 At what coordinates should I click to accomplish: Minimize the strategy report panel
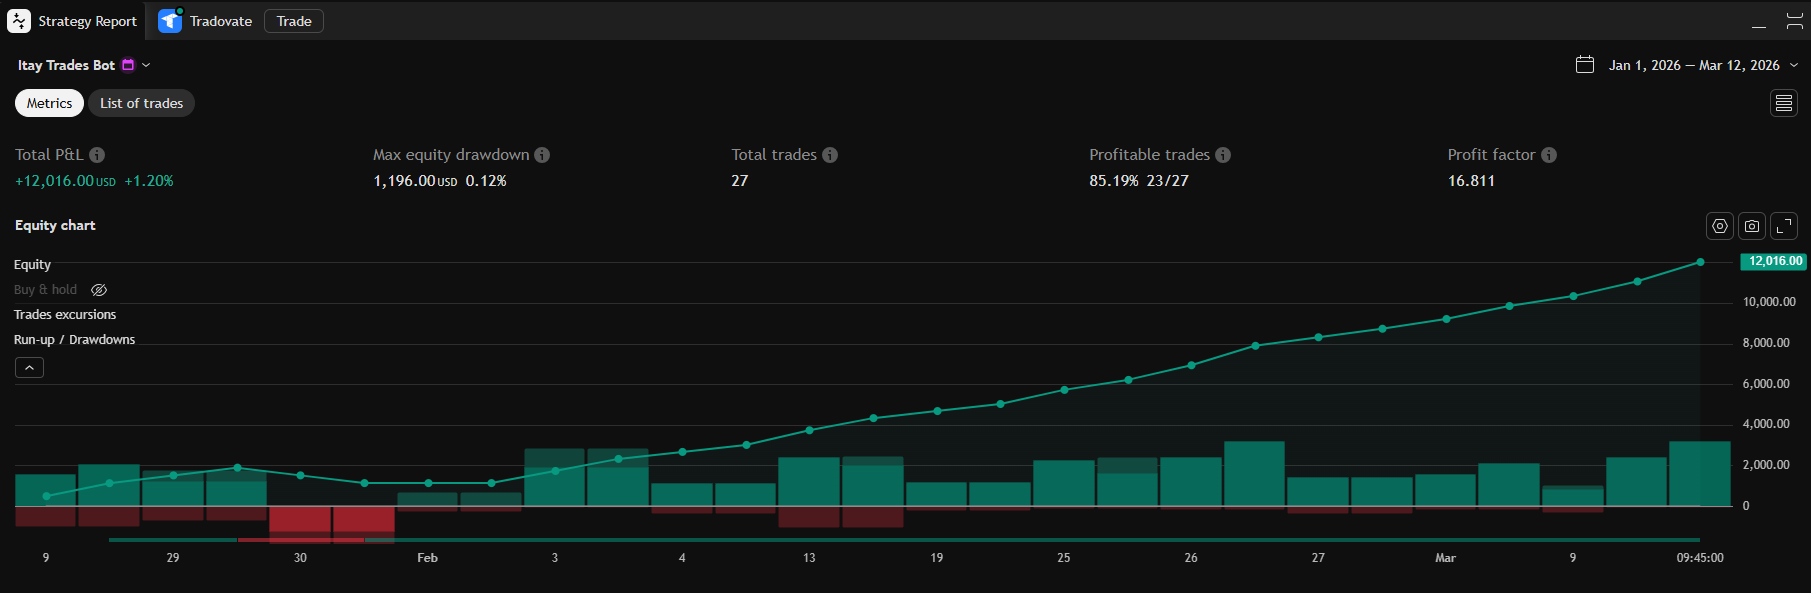1759,24
